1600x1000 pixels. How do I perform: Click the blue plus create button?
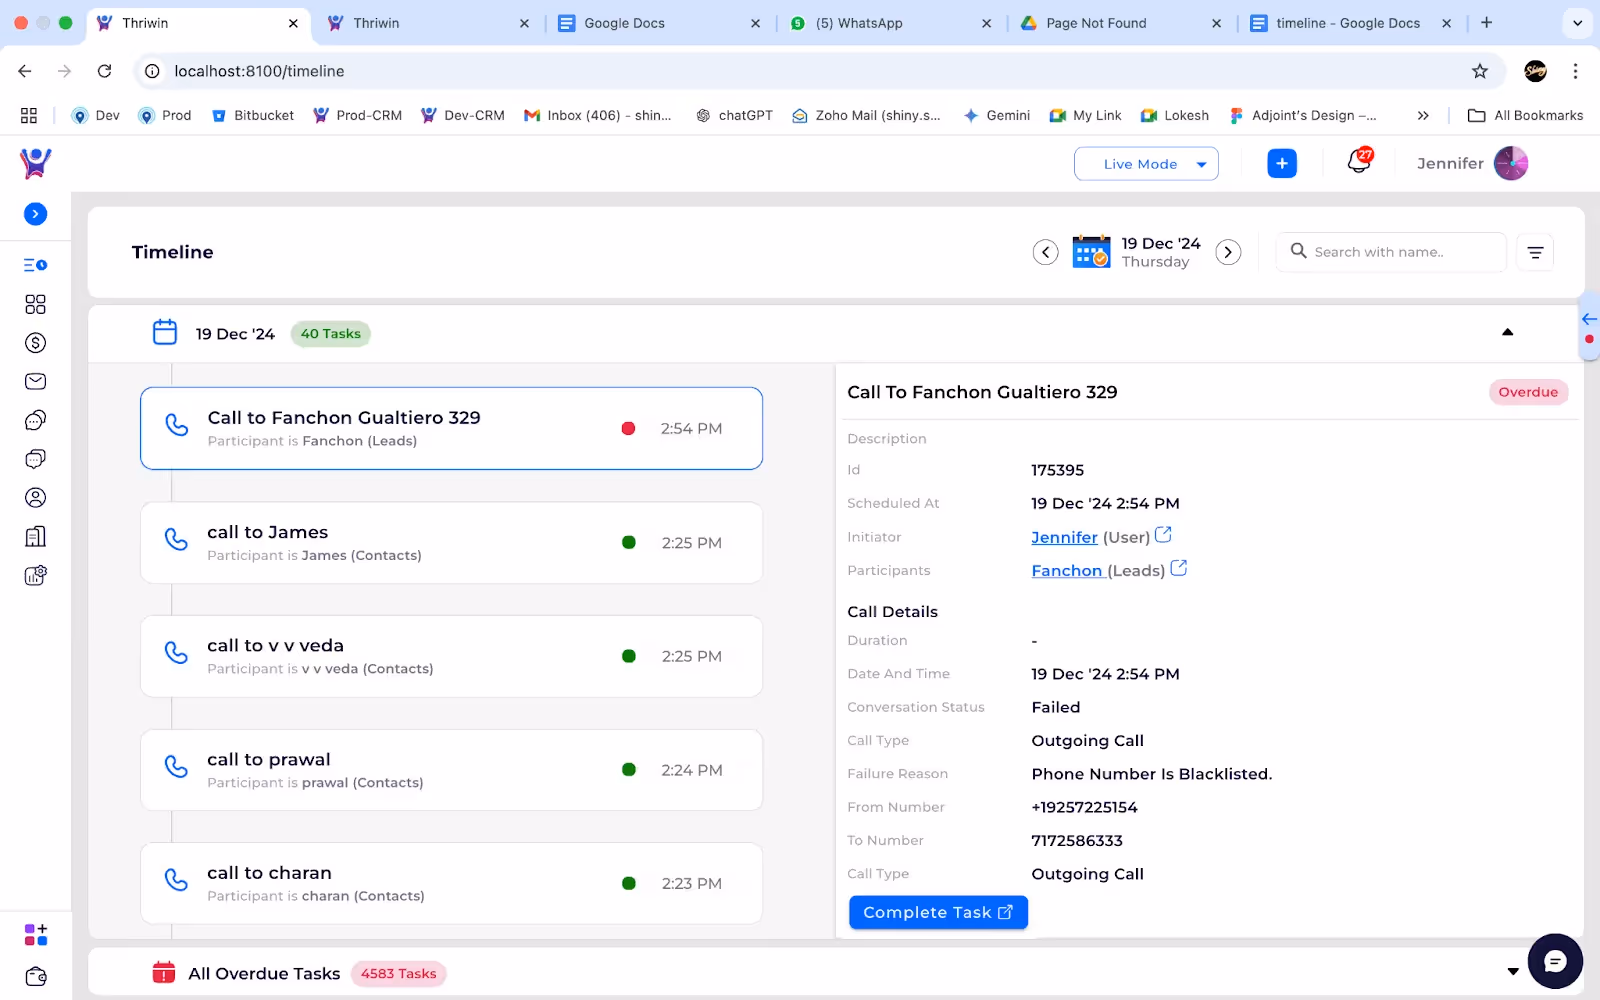pyautogui.click(x=1282, y=163)
